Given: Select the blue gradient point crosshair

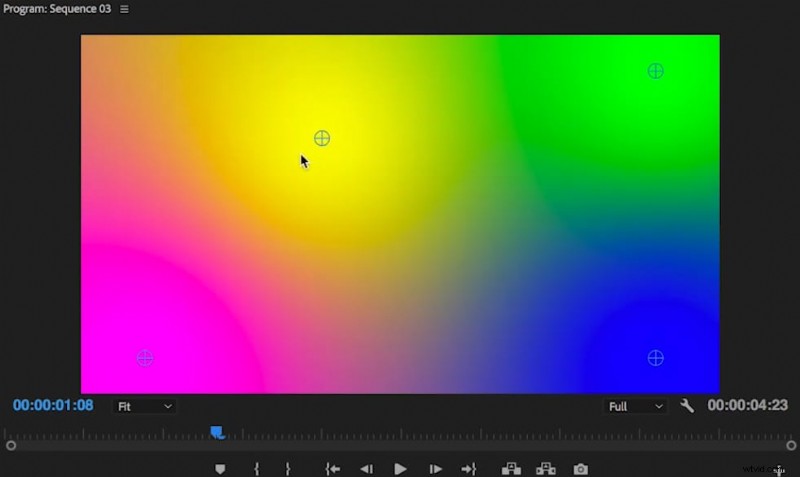Looking at the screenshot, I should pyautogui.click(x=656, y=358).
